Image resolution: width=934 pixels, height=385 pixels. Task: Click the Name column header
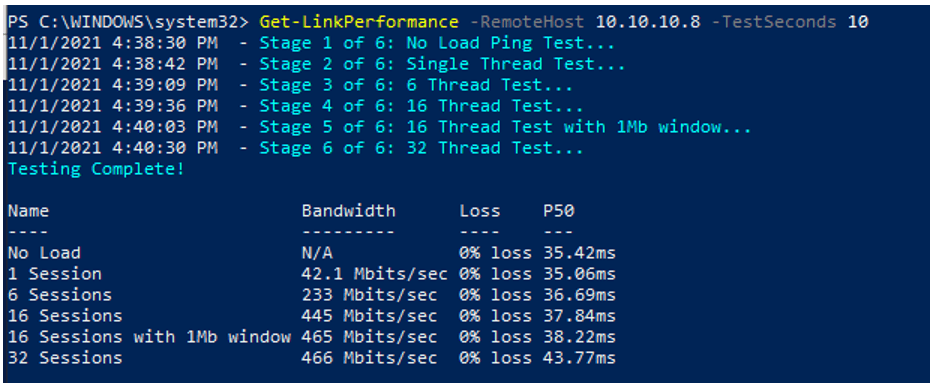pyautogui.click(x=29, y=211)
